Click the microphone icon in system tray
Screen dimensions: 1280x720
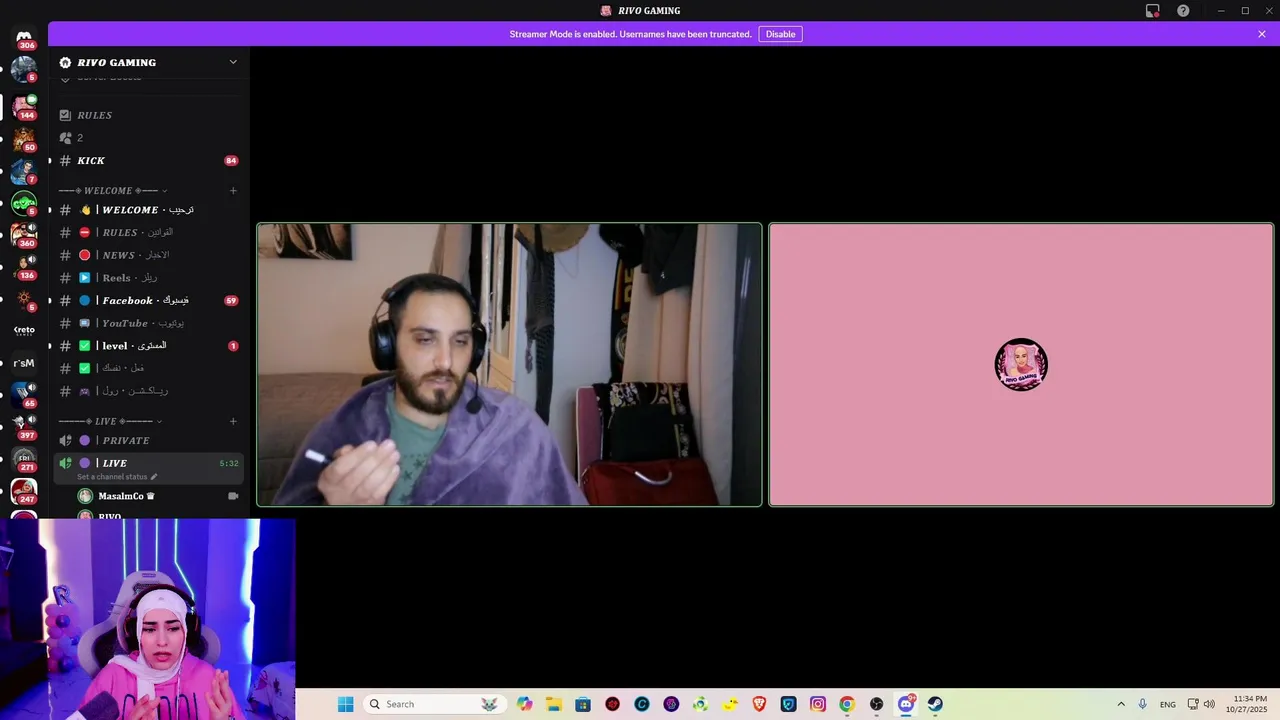pos(1142,704)
